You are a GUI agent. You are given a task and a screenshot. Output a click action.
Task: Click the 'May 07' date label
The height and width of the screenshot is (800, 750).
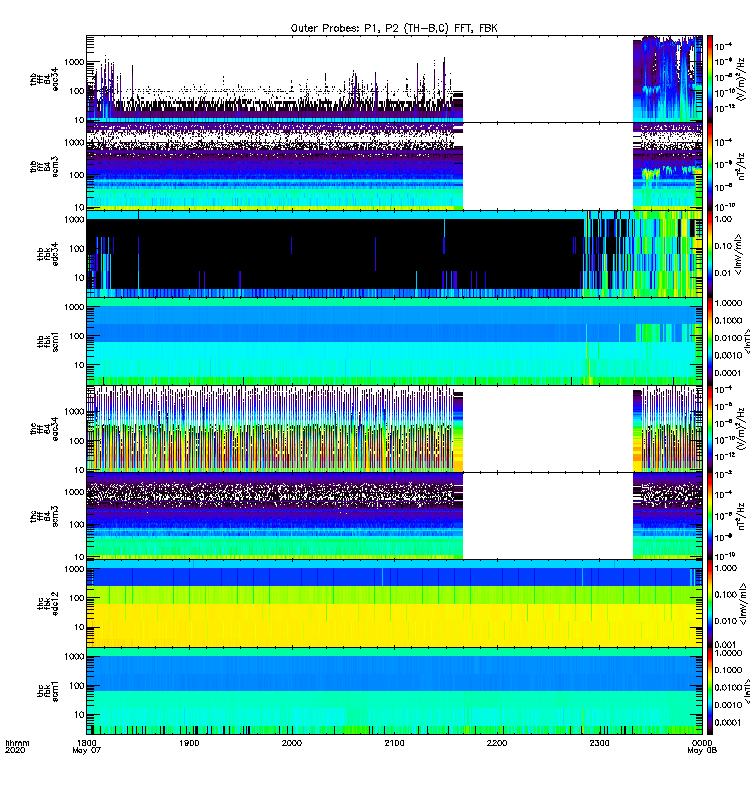click(x=87, y=751)
